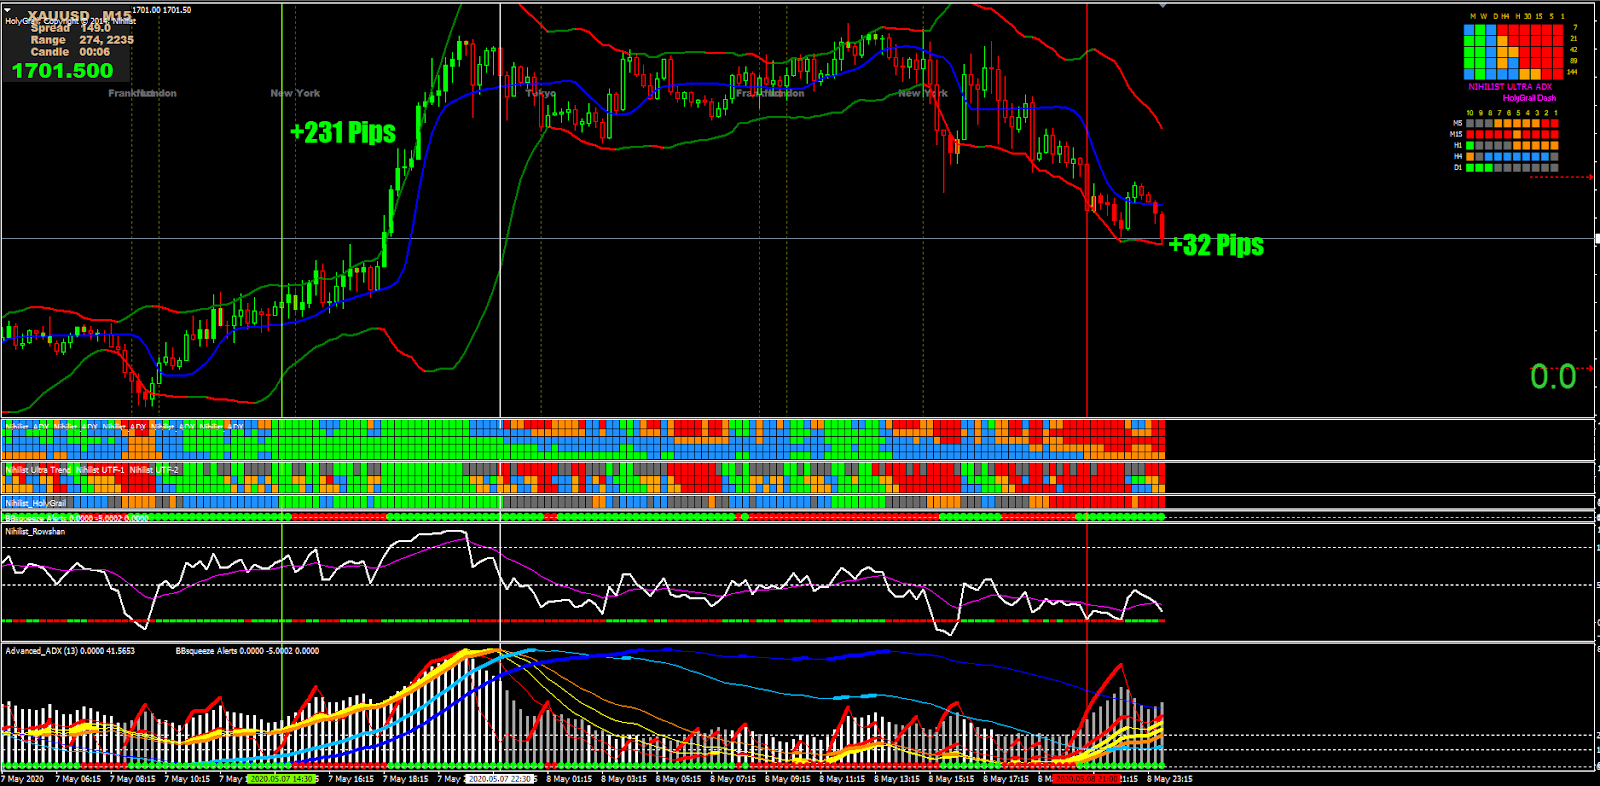Click the 8 May 23:15 time axis label
The height and width of the screenshot is (786, 1600).
pos(1170,779)
